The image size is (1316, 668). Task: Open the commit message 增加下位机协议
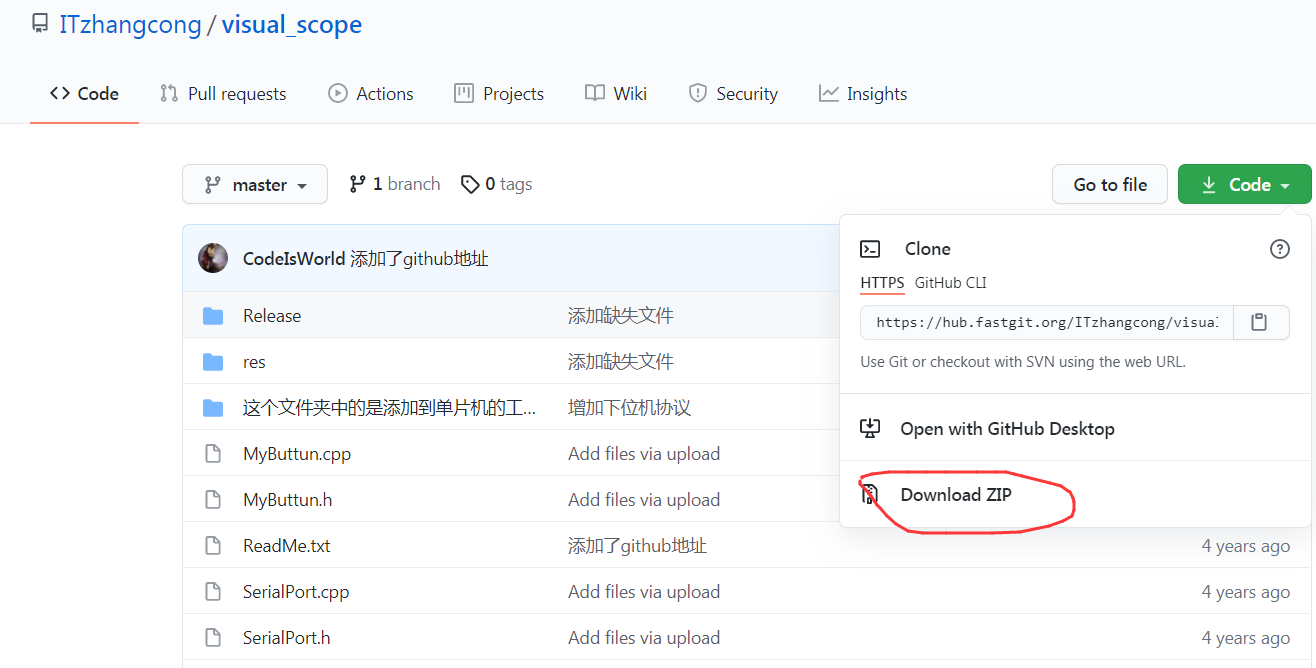click(x=630, y=408)
